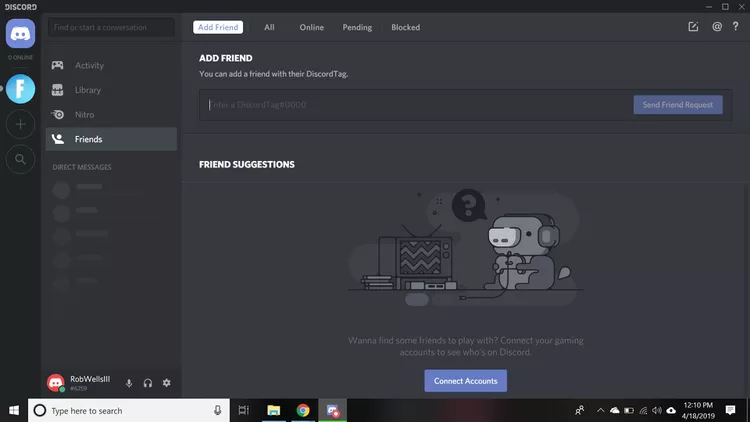Click the cloud upload tray icon
This screenshot has width=750, height=422.
click(671, 411)
